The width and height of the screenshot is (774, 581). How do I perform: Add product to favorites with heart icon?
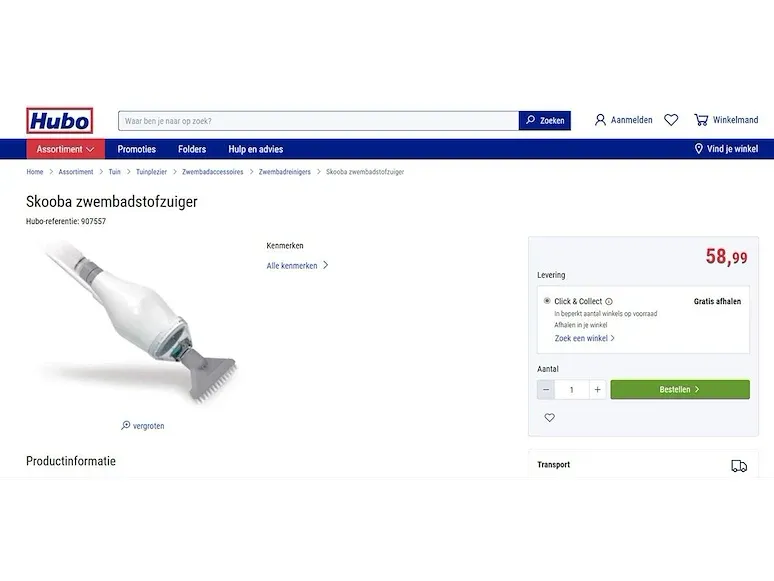coord(549,418)
